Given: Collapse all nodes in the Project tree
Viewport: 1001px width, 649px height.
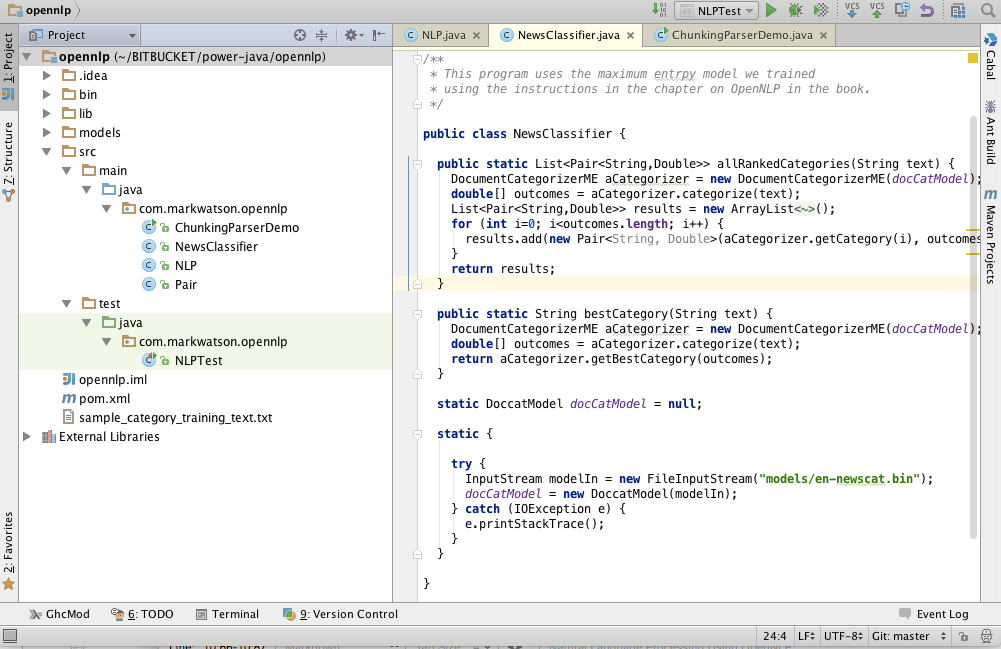Looking at the screenshot, I should 322,33.
